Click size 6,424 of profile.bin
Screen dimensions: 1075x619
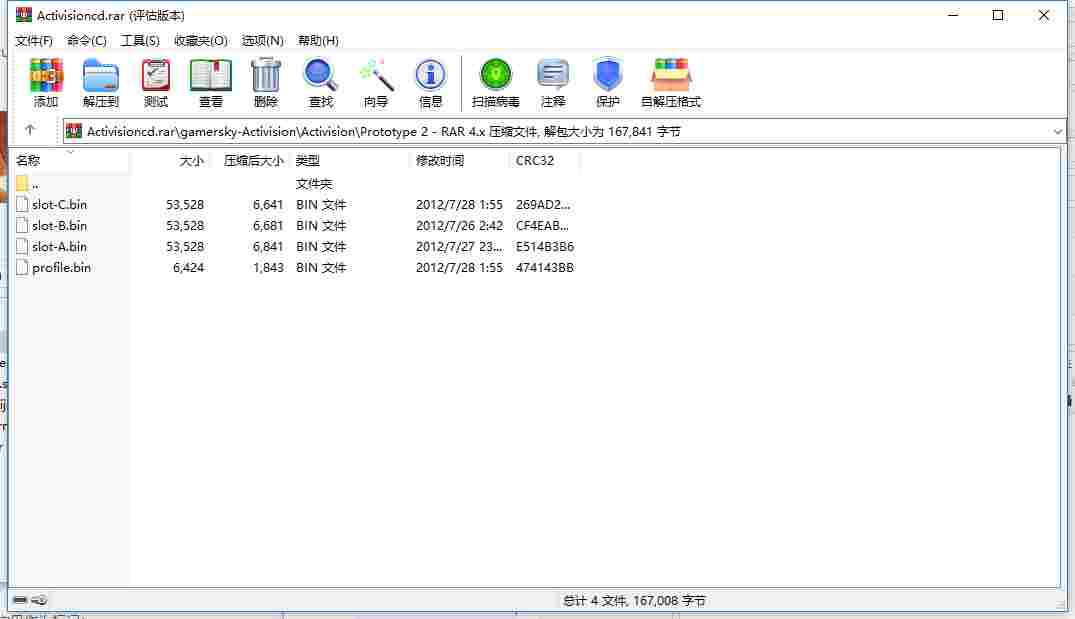(189, 267)
